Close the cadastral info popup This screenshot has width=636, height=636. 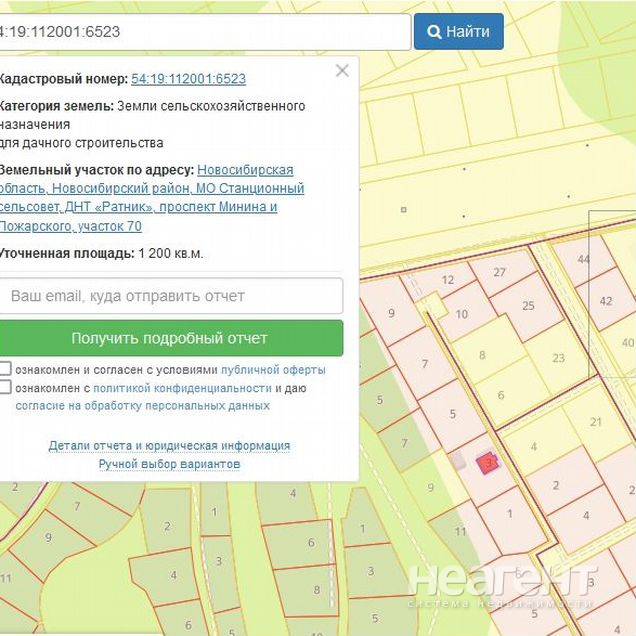click(342, 70)
